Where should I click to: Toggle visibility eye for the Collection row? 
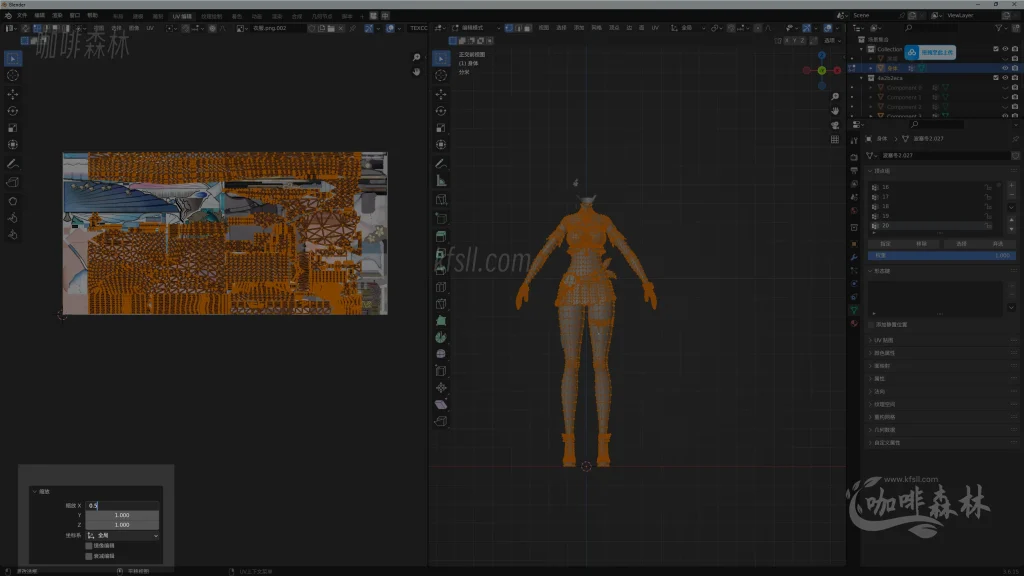(1005, 49)
